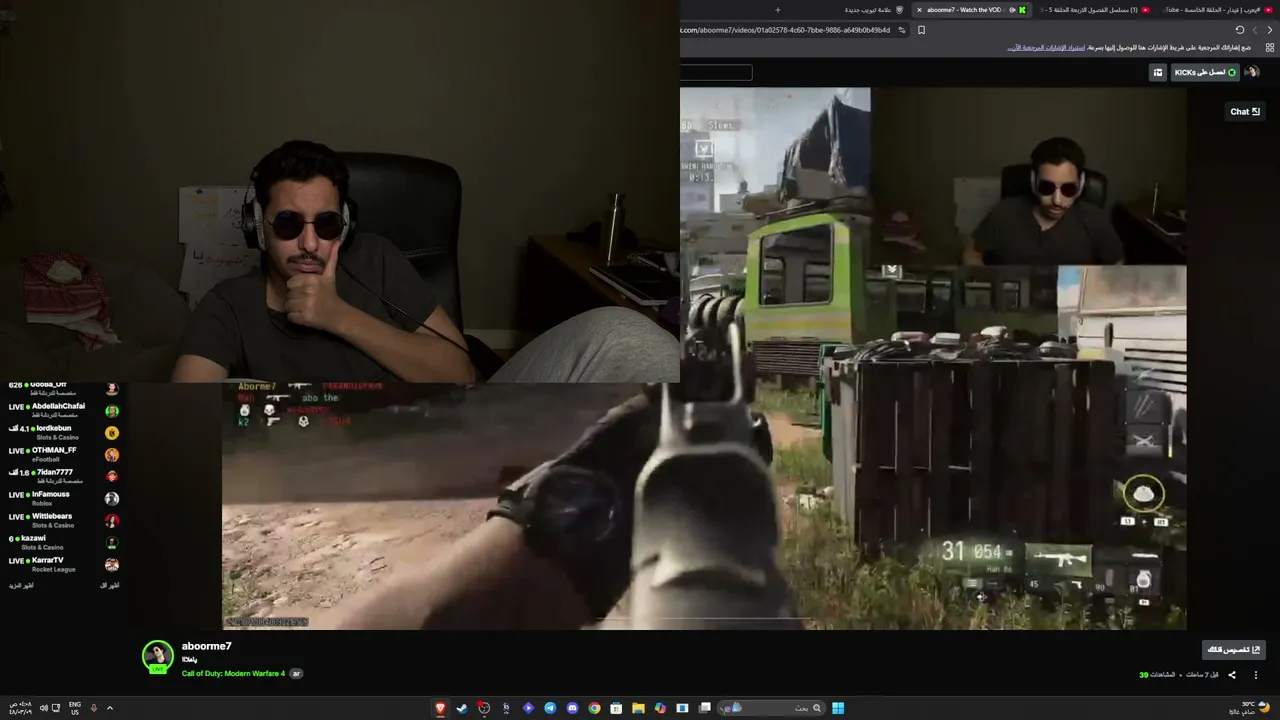Reload the page with the refresh icon
The image size is (1280, 720).
pos(1240,30)
